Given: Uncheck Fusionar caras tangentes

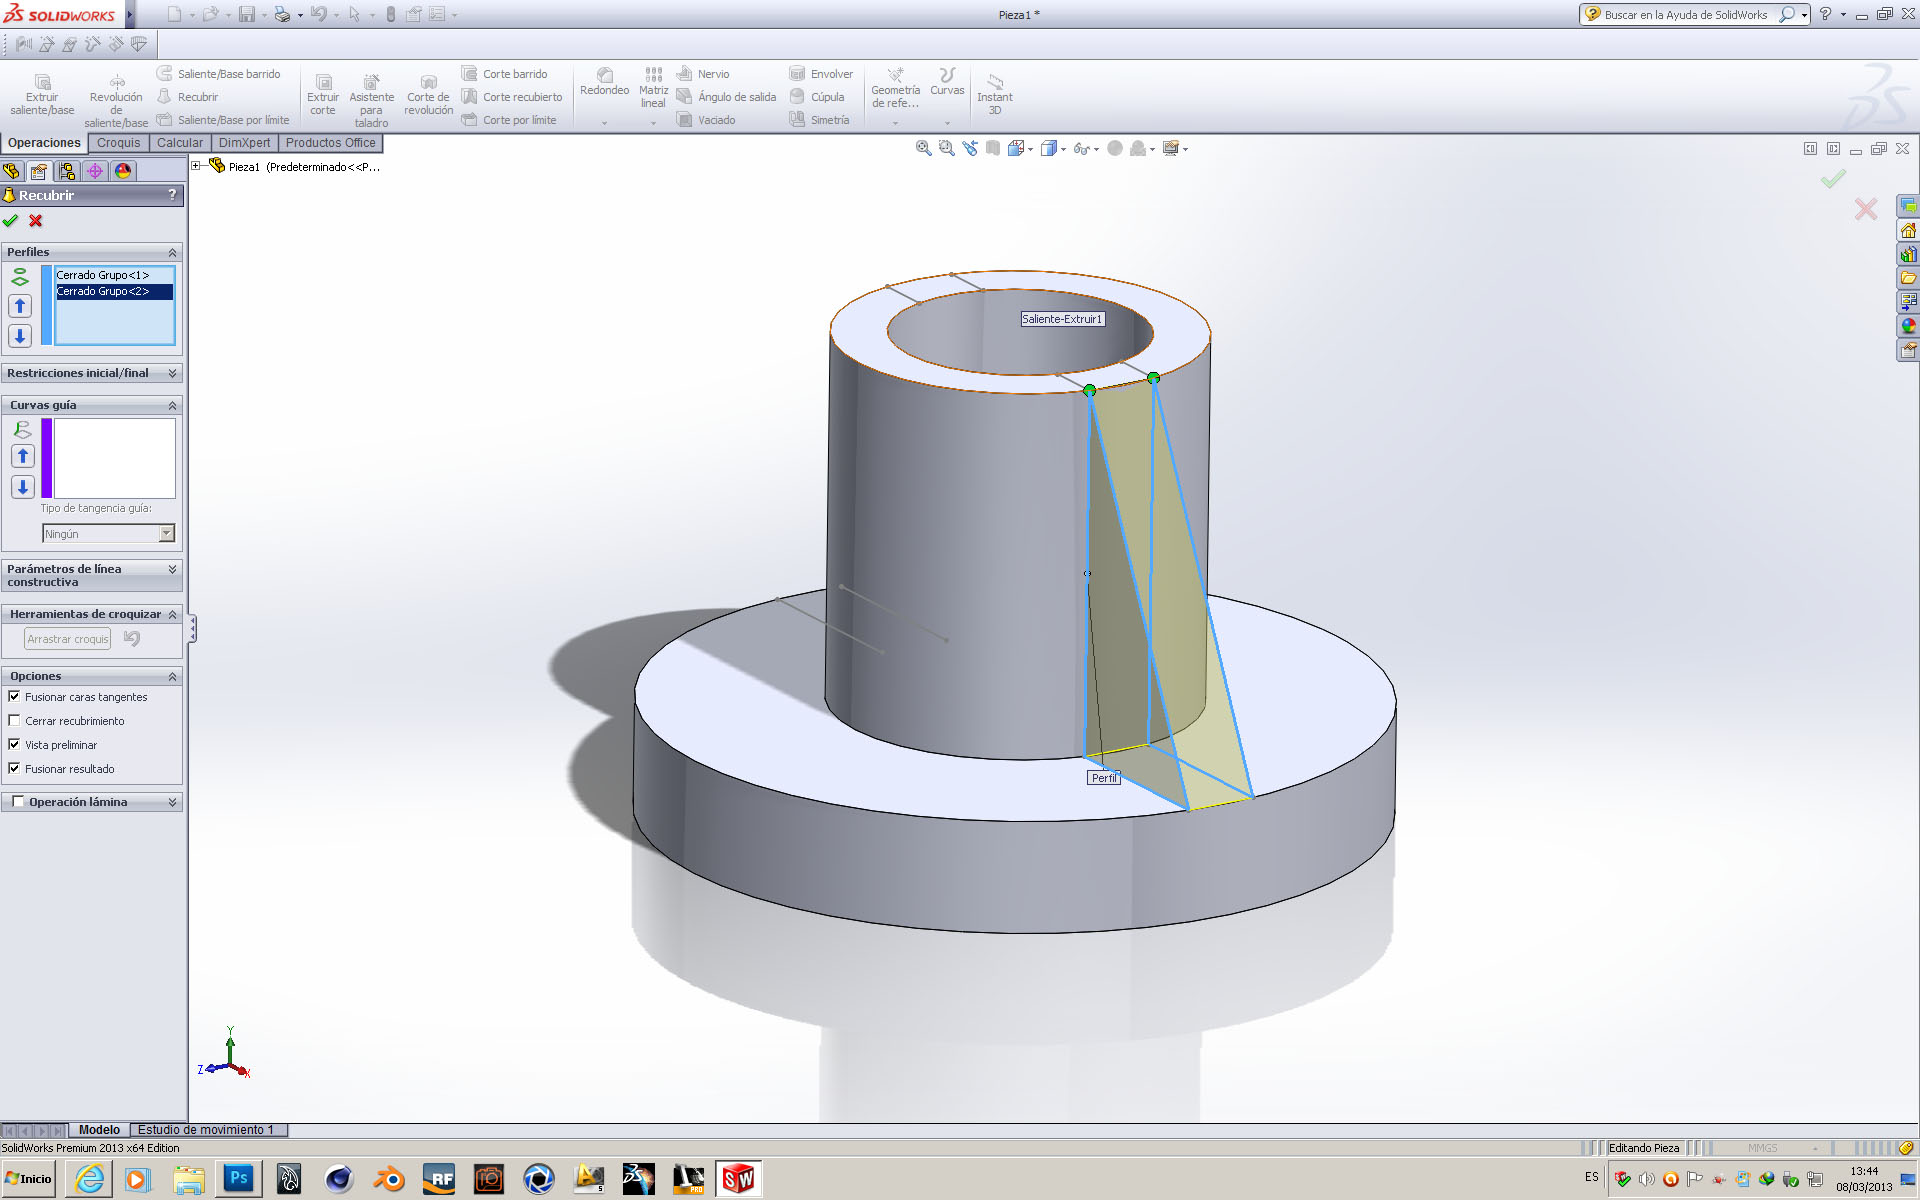Looking at the screenshot, I should [14, 697].
